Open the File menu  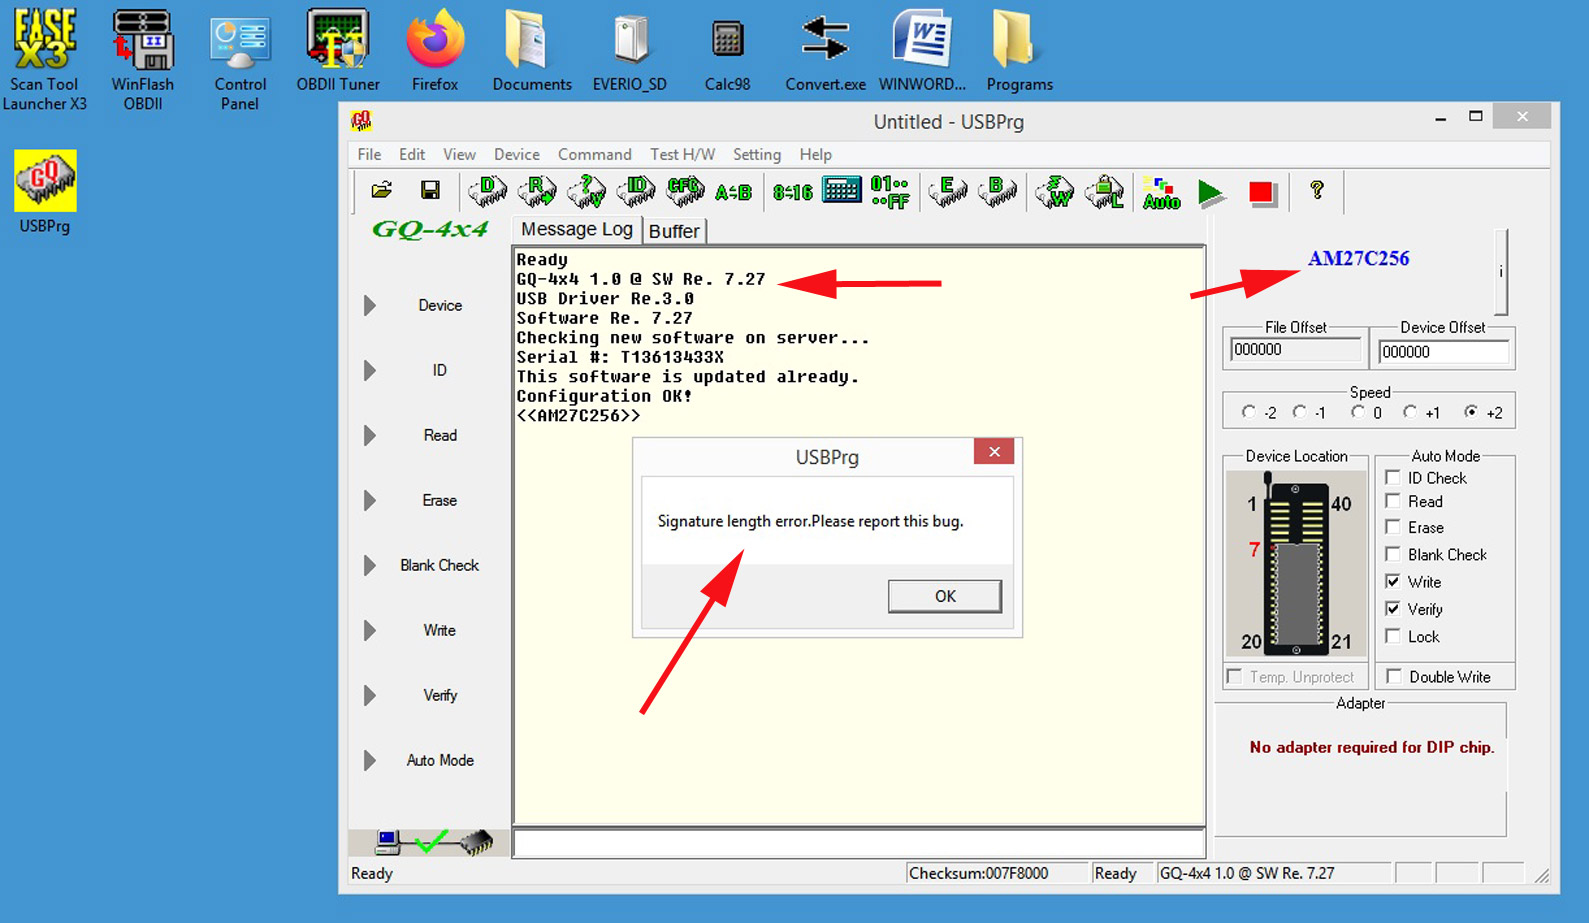369,154
